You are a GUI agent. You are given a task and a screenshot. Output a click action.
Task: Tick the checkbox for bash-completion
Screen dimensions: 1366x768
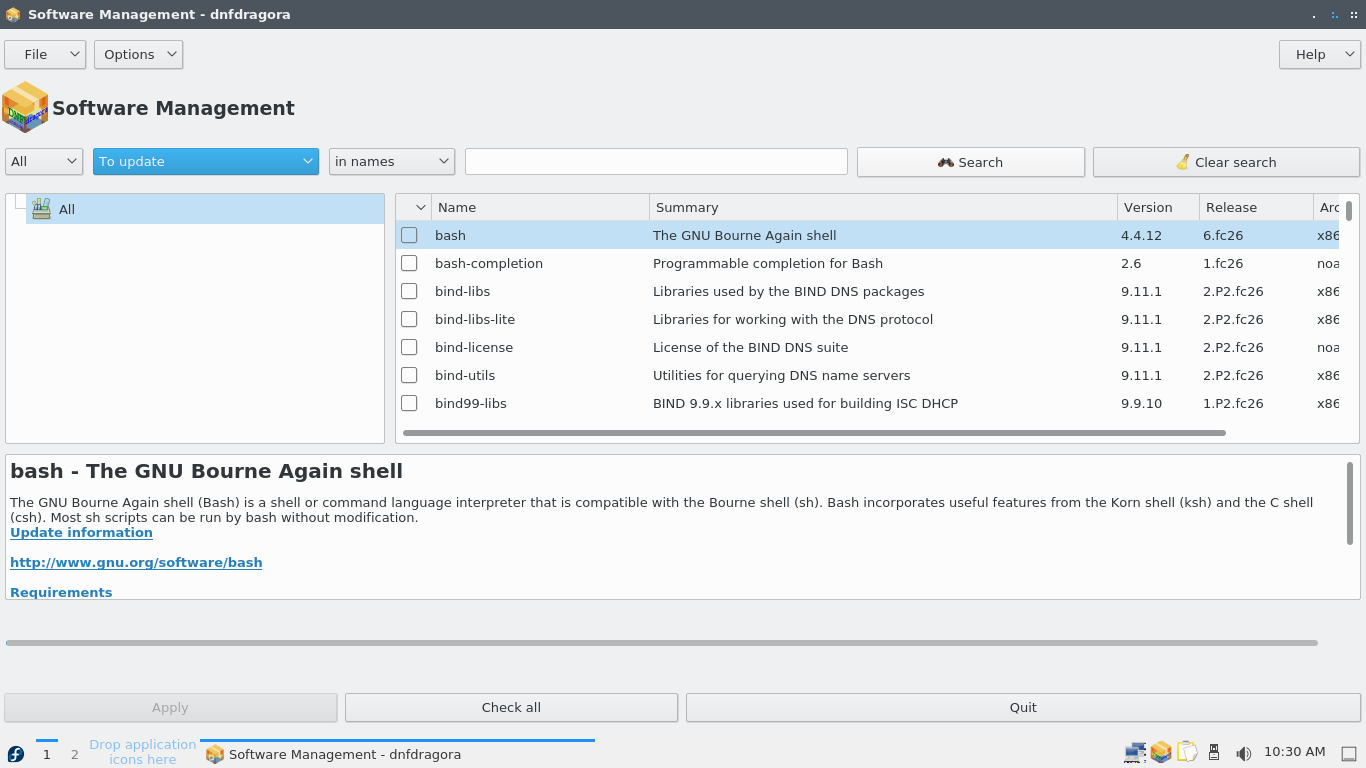409,263
